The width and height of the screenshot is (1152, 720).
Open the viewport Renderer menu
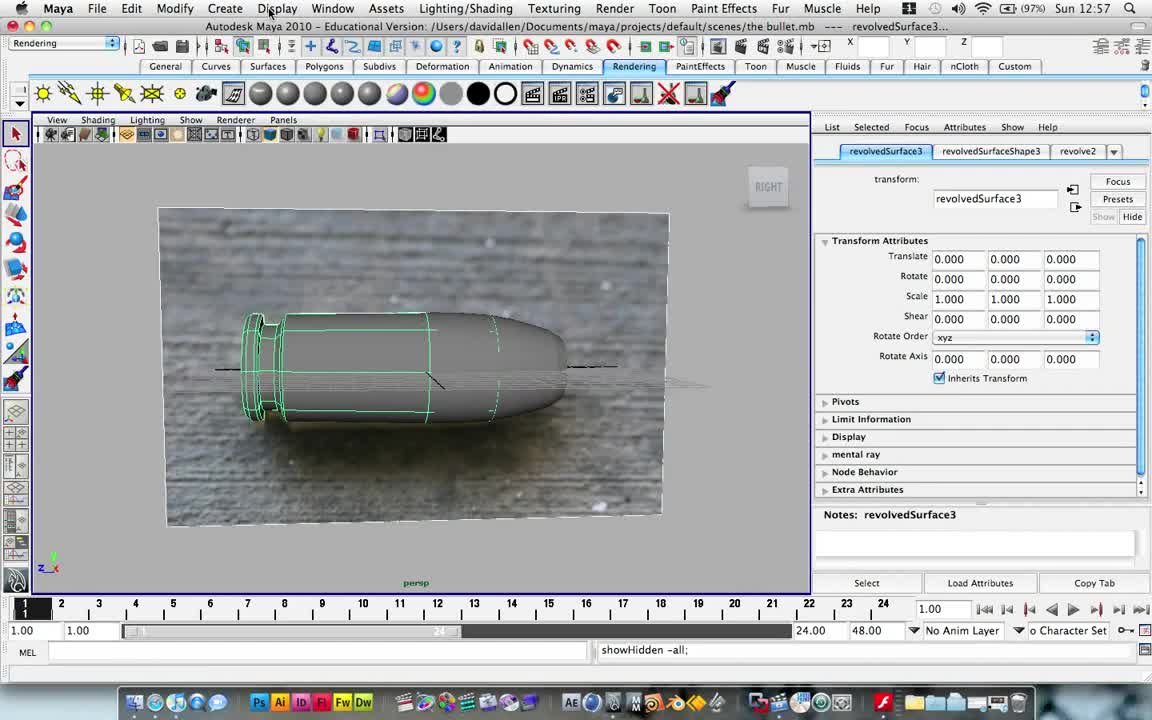[x=236, y=120]
